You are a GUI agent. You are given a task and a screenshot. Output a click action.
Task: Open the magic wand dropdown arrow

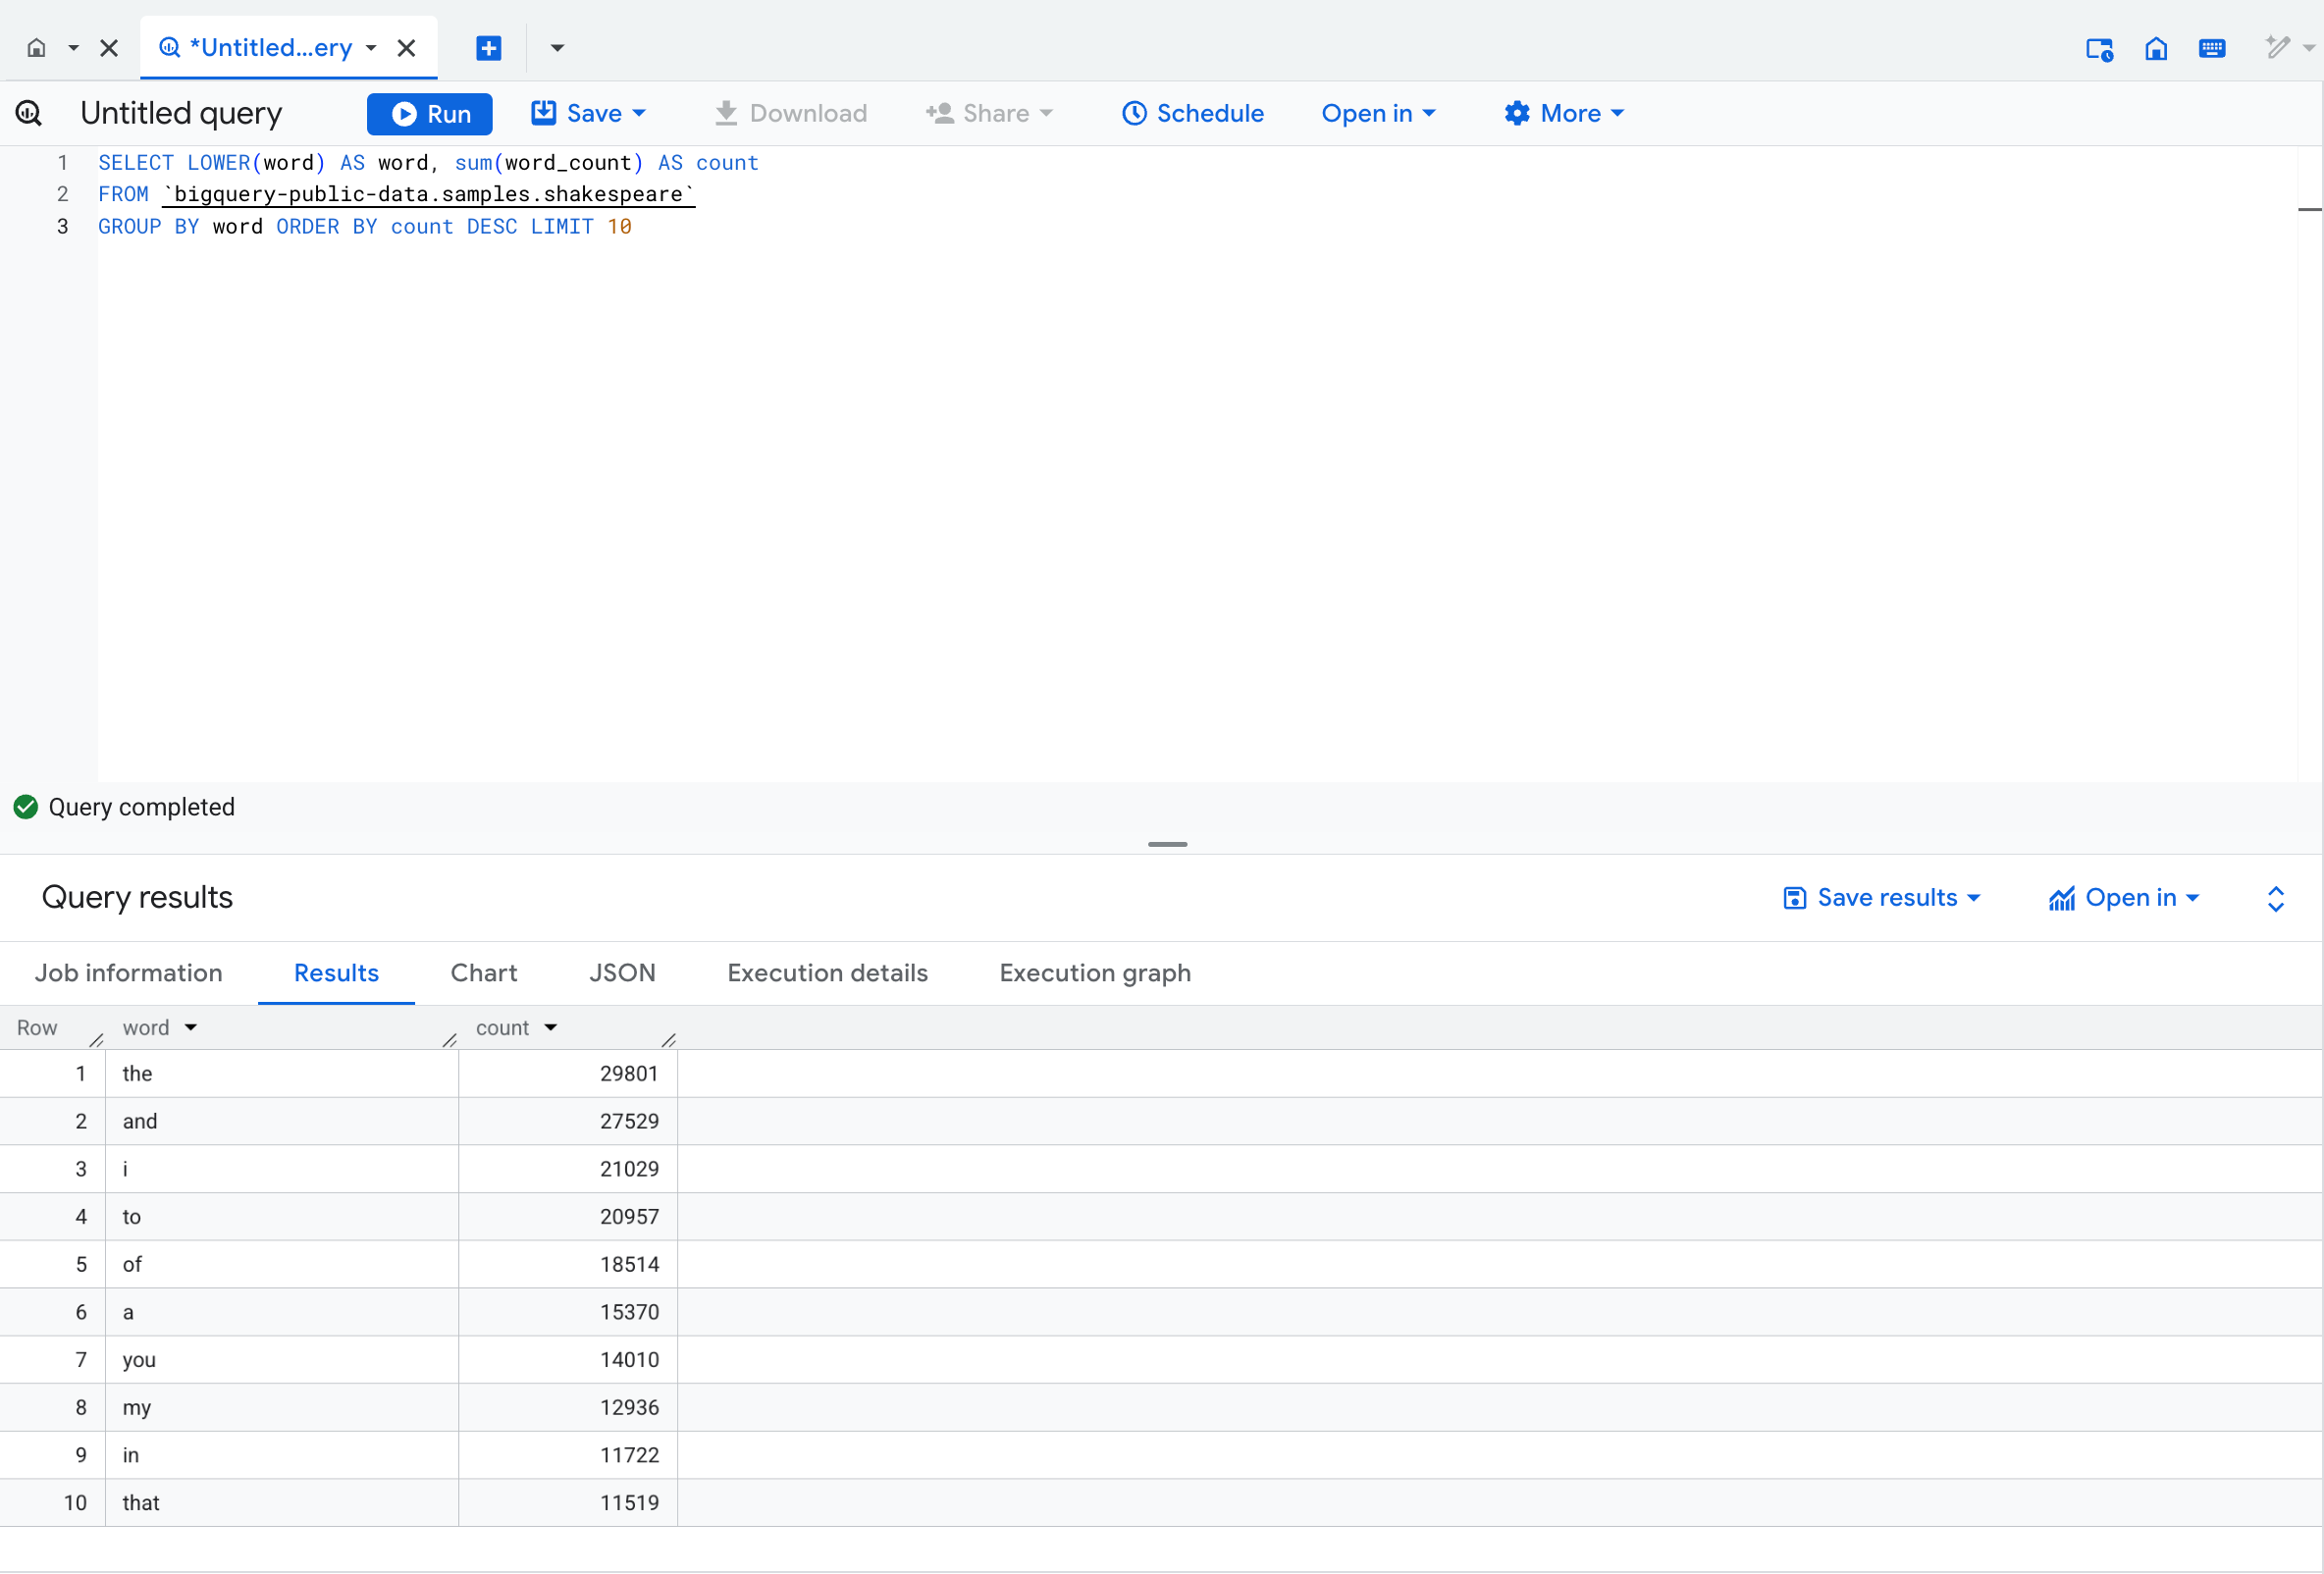tap(2308, 48)
